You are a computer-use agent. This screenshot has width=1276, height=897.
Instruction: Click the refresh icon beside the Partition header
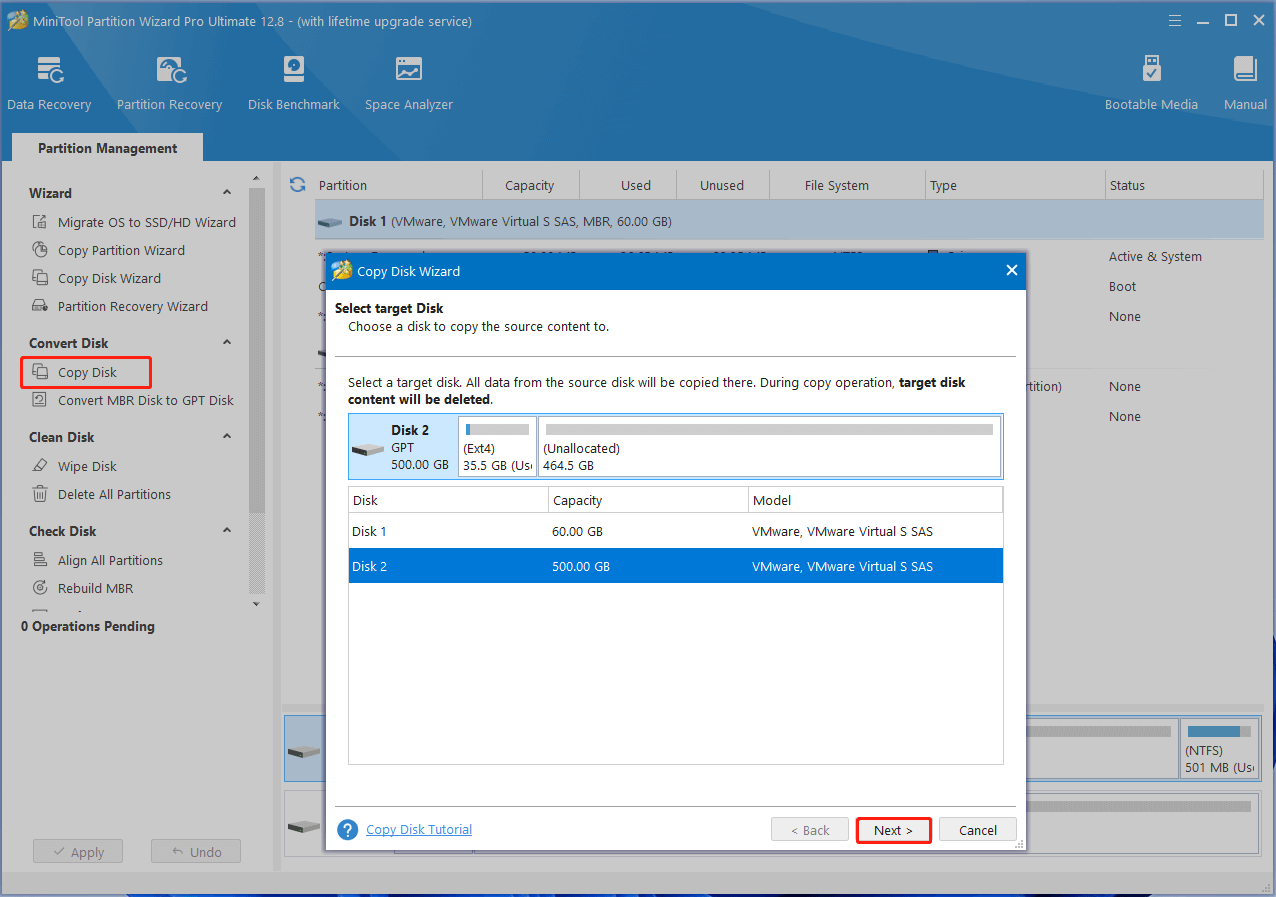point(297,185)
